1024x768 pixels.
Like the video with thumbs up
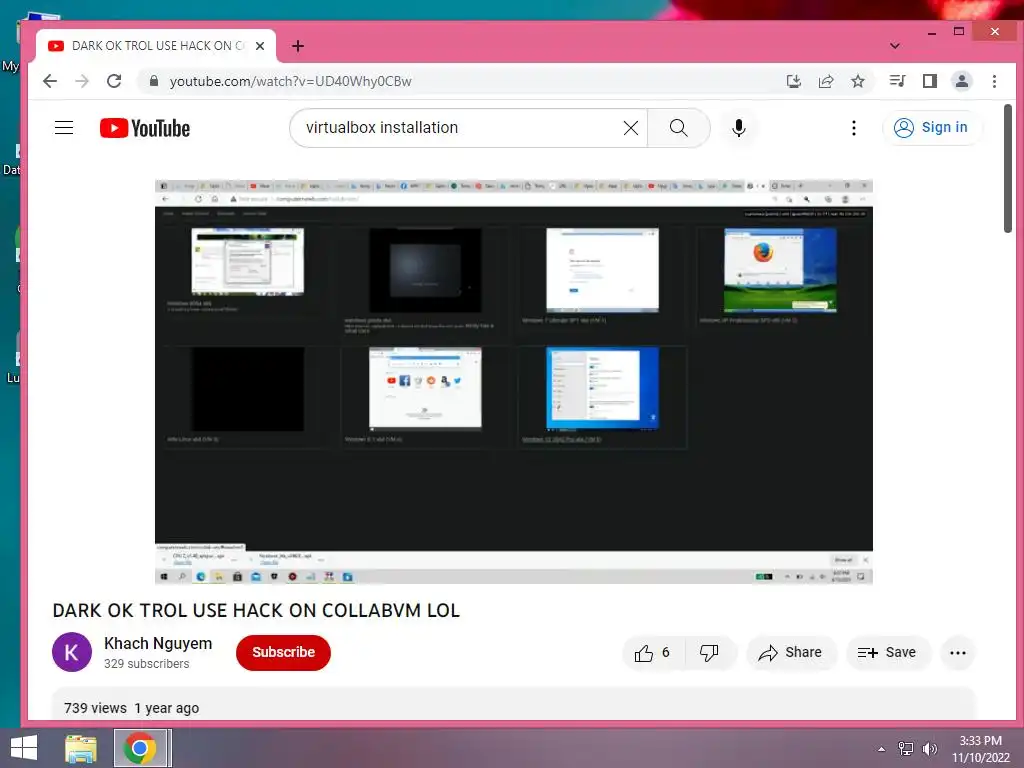[x=652, y=652]
